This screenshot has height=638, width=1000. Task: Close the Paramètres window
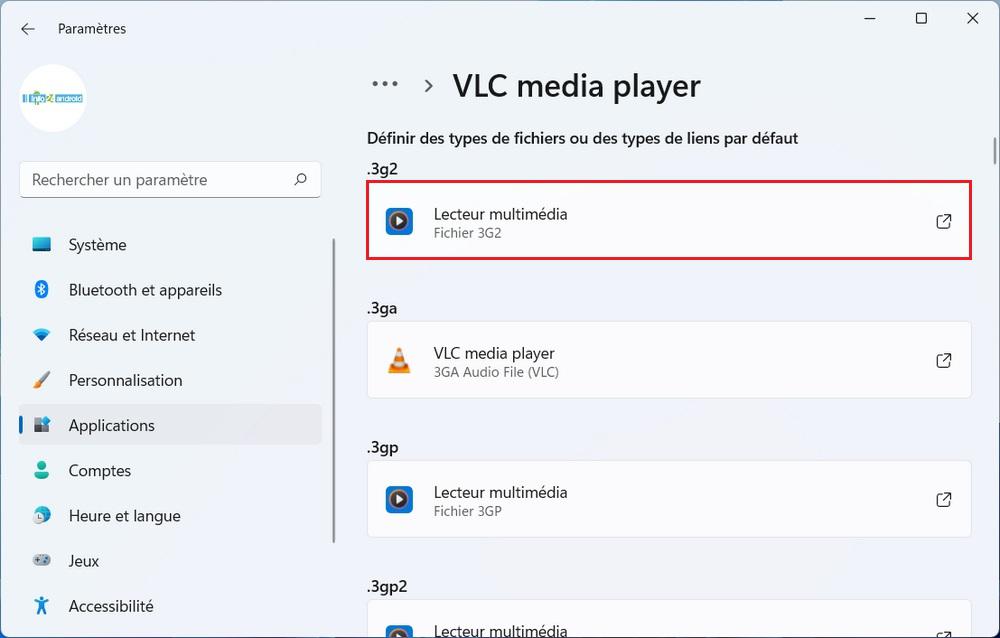click(973, 19)
